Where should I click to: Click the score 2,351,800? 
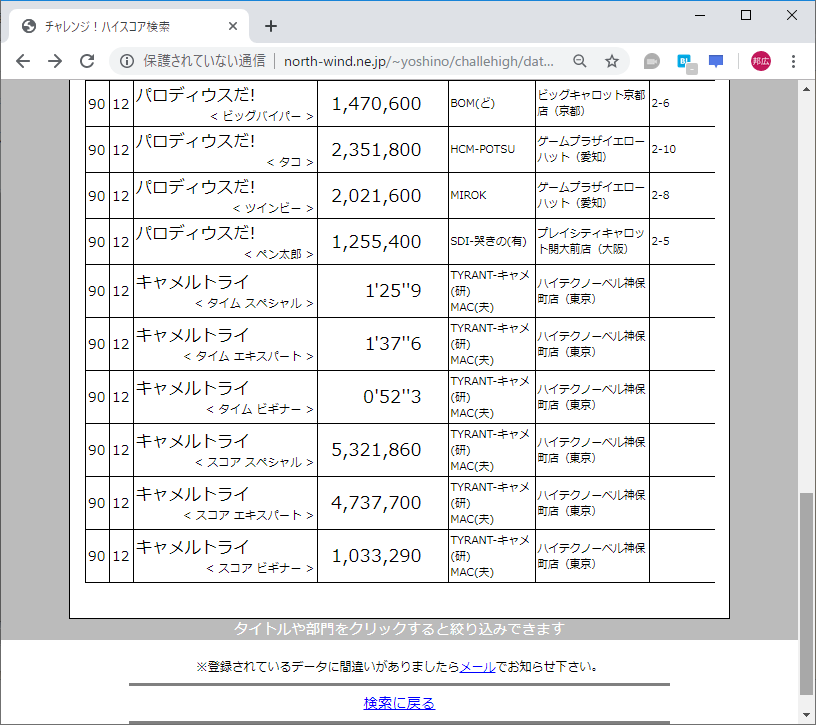(376, 150)
